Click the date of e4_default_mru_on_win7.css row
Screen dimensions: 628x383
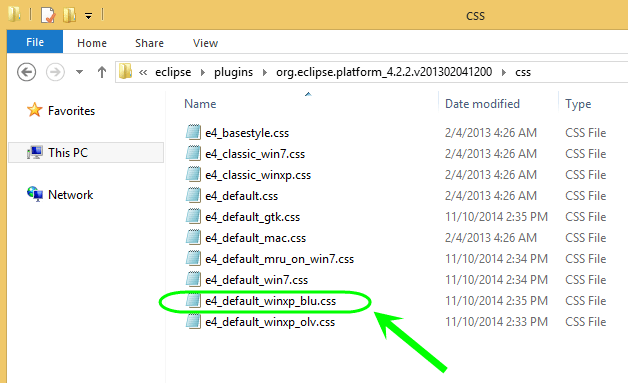pos(496,259)
